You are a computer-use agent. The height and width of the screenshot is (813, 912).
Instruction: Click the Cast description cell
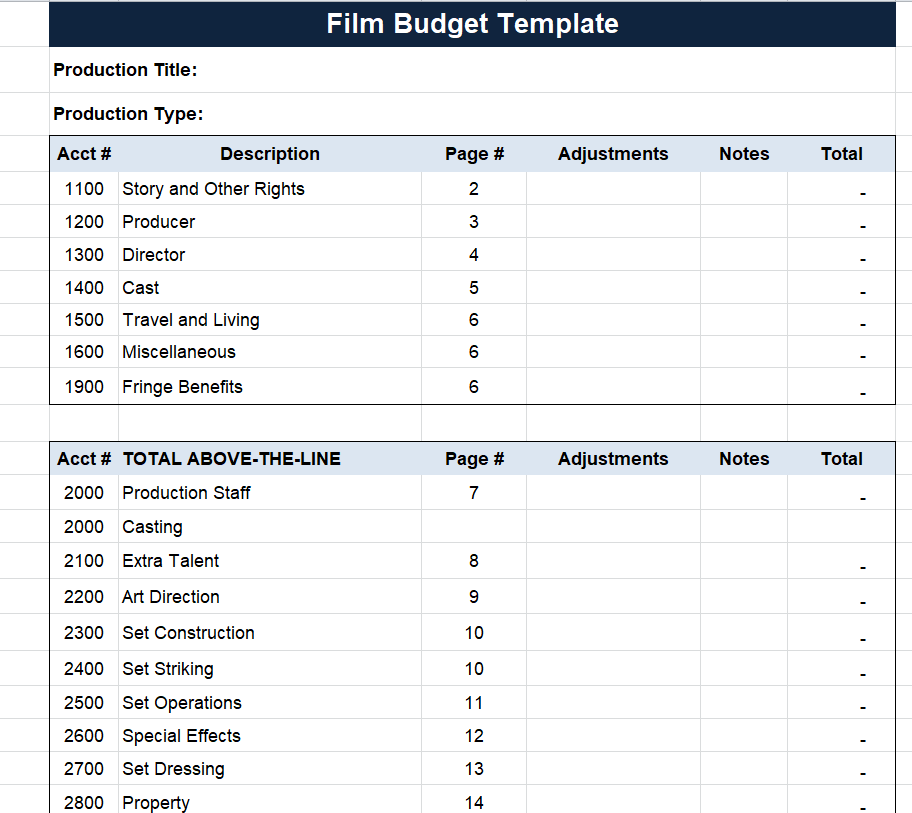click(141, 288)
